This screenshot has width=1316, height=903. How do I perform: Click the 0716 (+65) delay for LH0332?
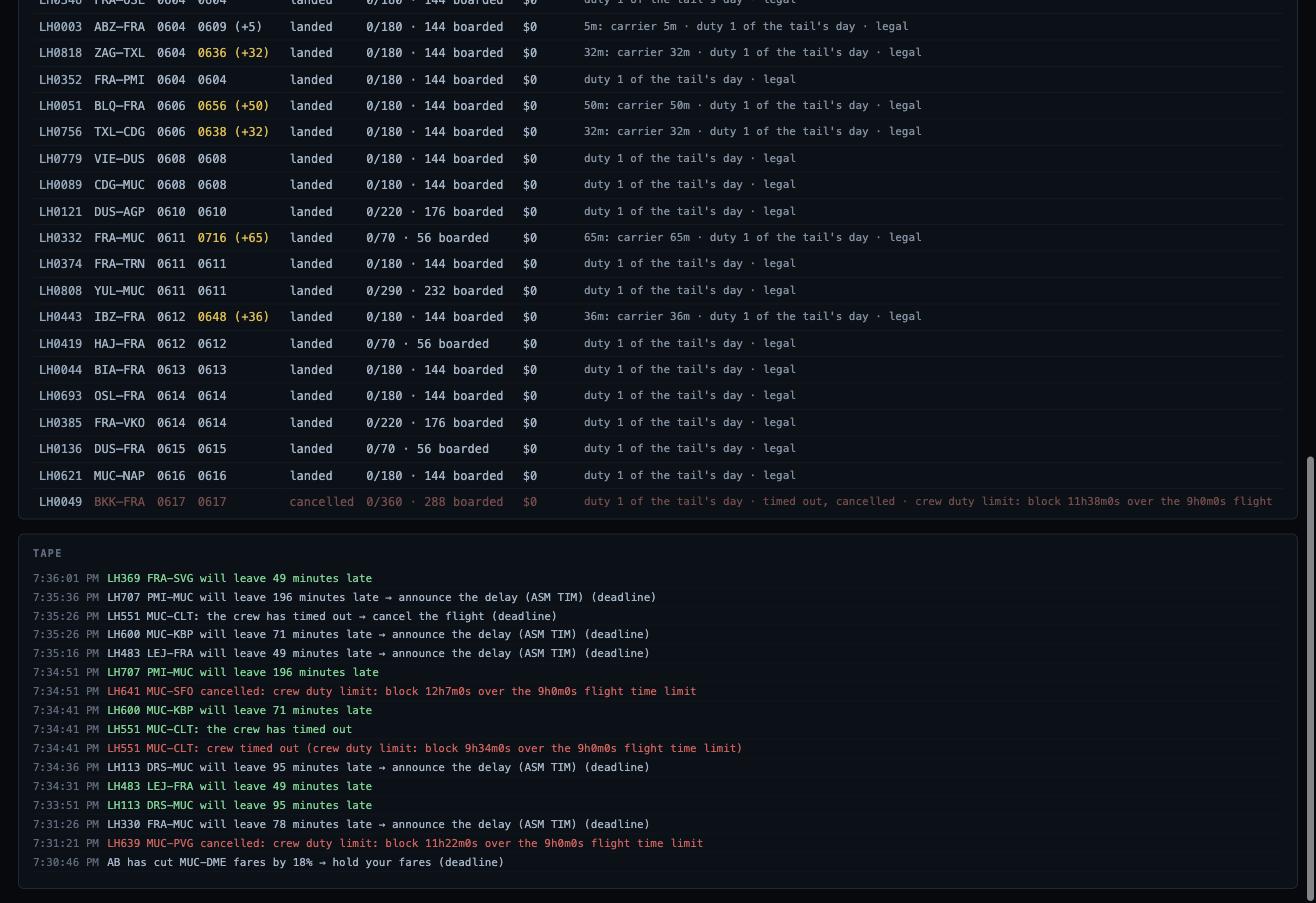233,237
